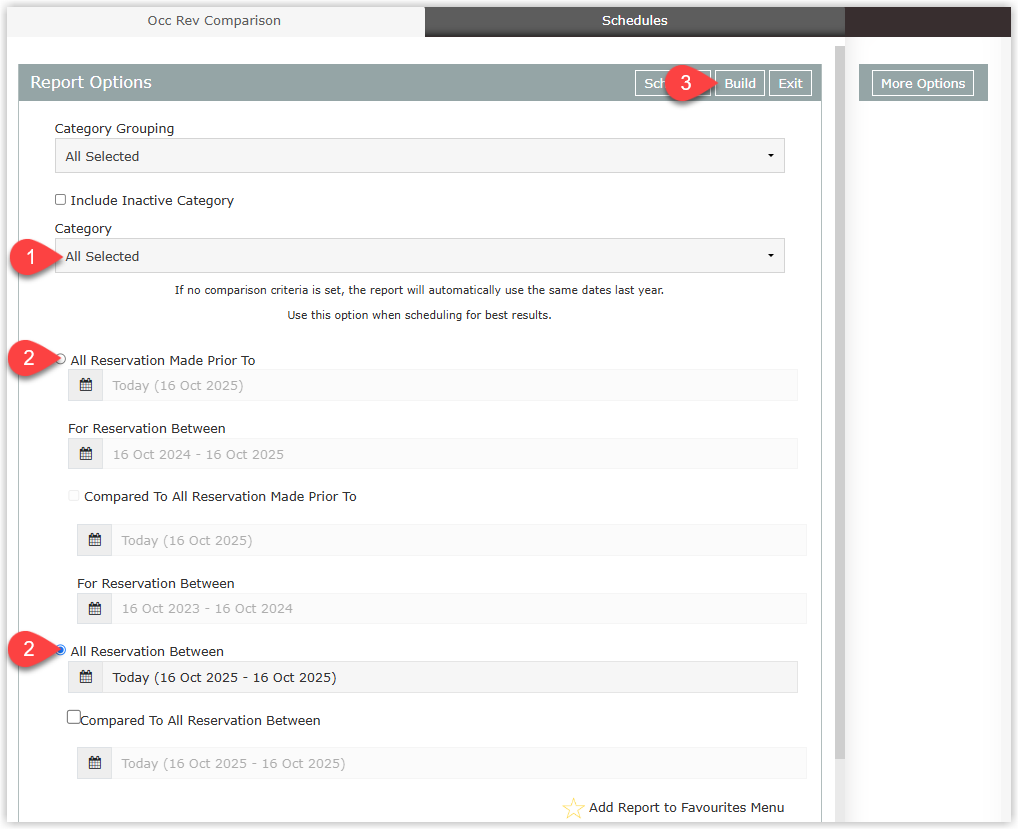Click the favourites star icon
The image size is (1019, 830).
pos(573,808)
